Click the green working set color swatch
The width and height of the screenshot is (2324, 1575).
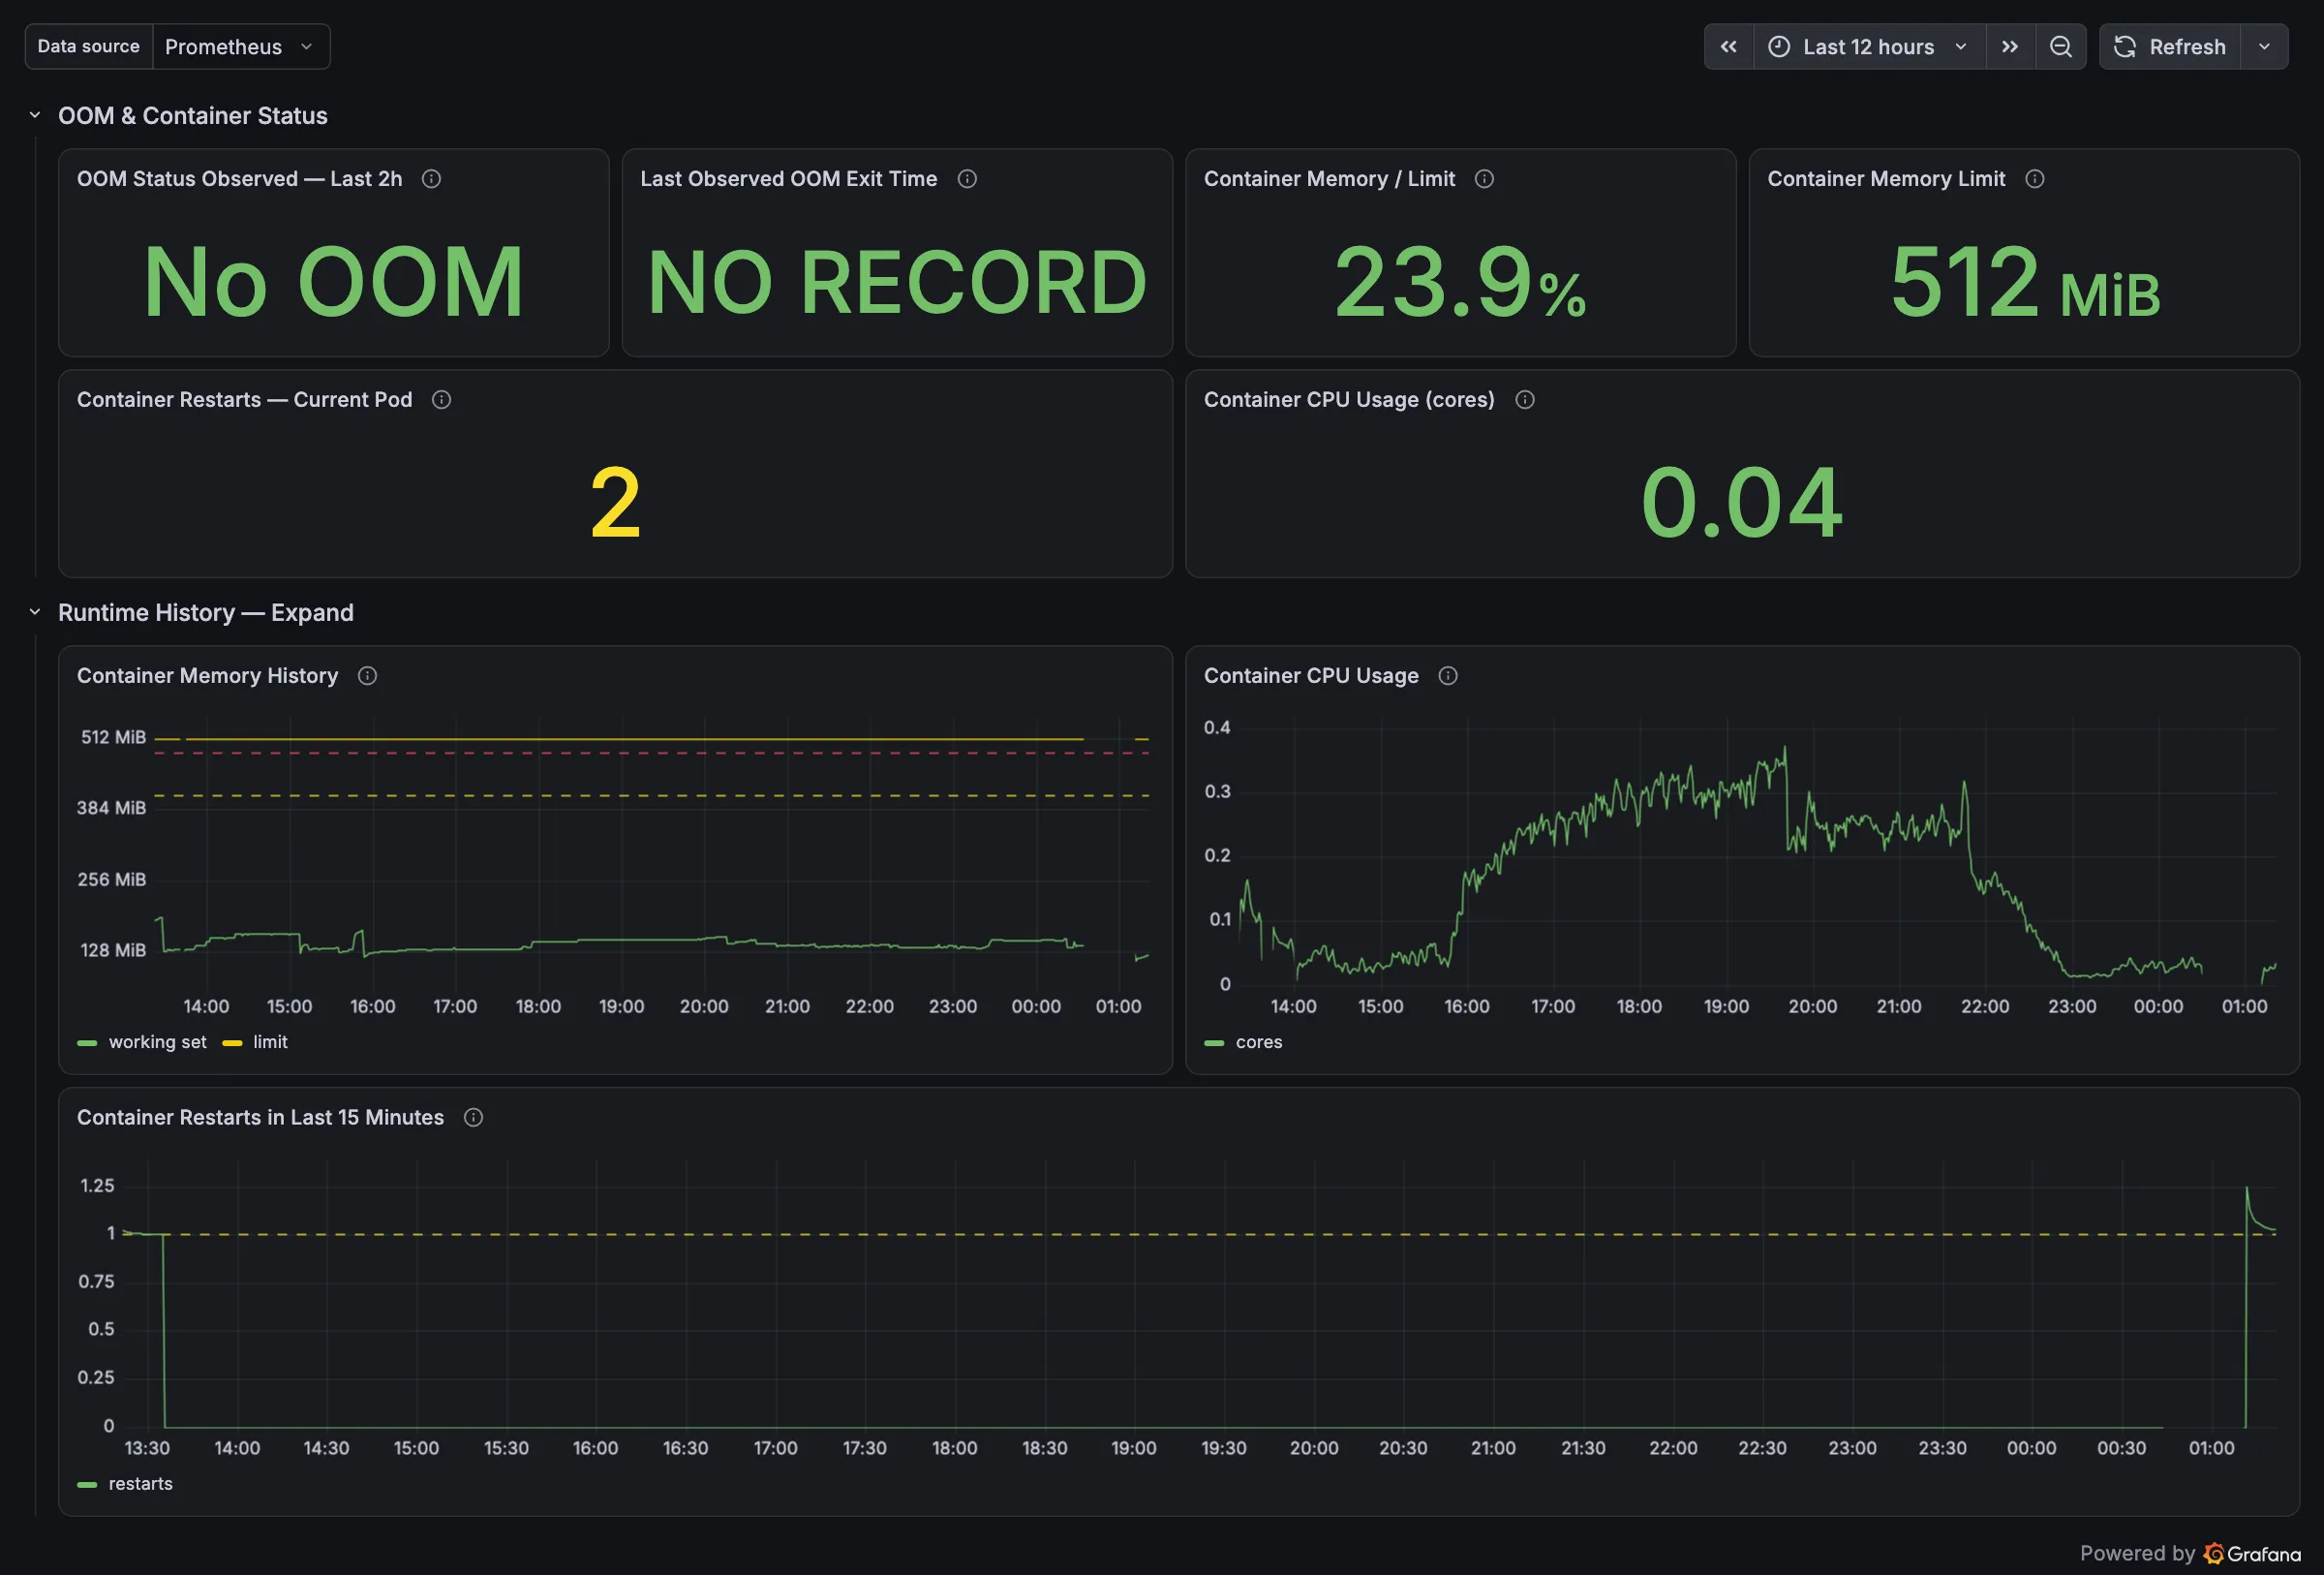87,1043
